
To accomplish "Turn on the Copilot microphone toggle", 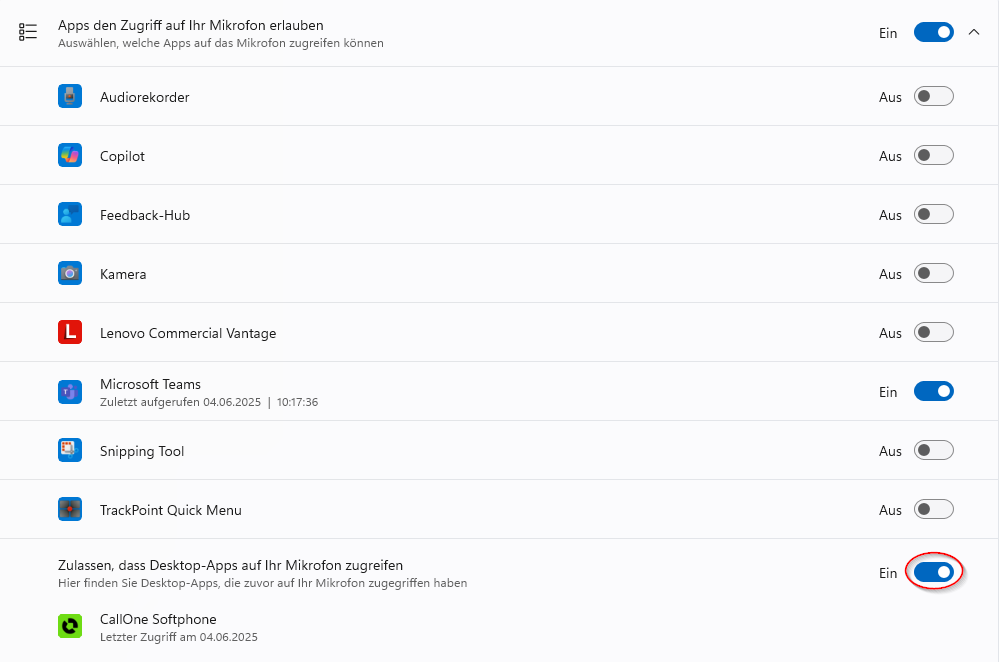I will coord(933,155).
